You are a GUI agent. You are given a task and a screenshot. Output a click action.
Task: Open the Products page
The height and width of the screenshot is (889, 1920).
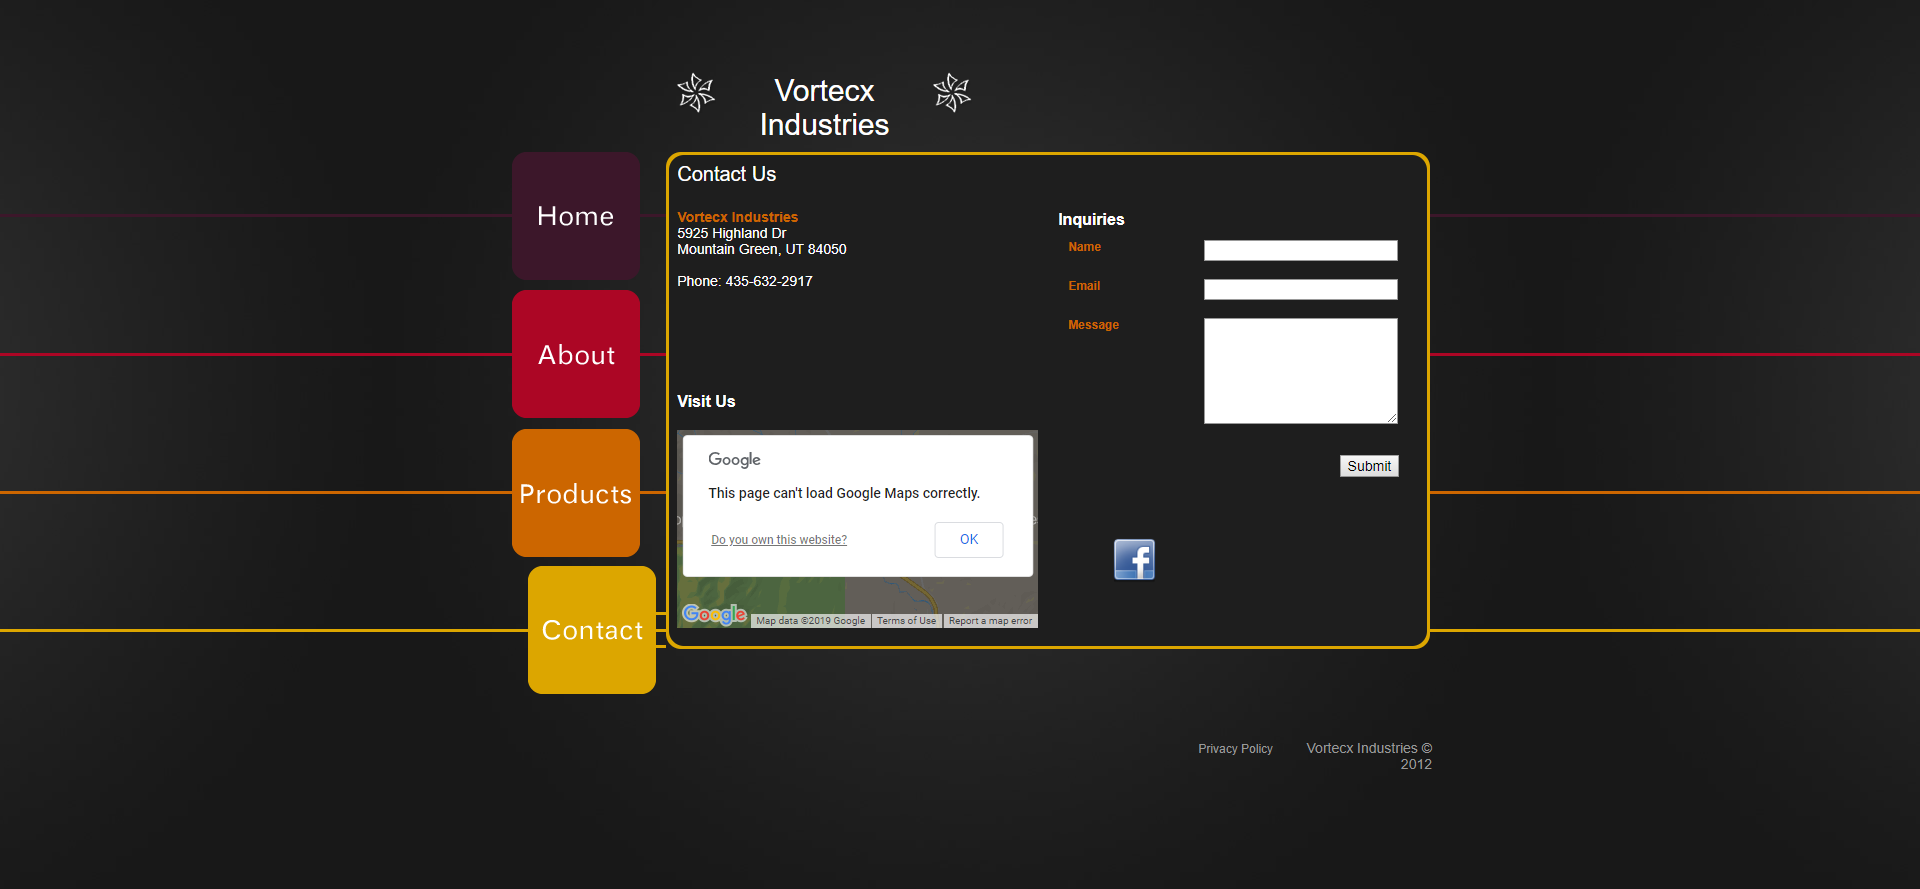coord(576,493)
